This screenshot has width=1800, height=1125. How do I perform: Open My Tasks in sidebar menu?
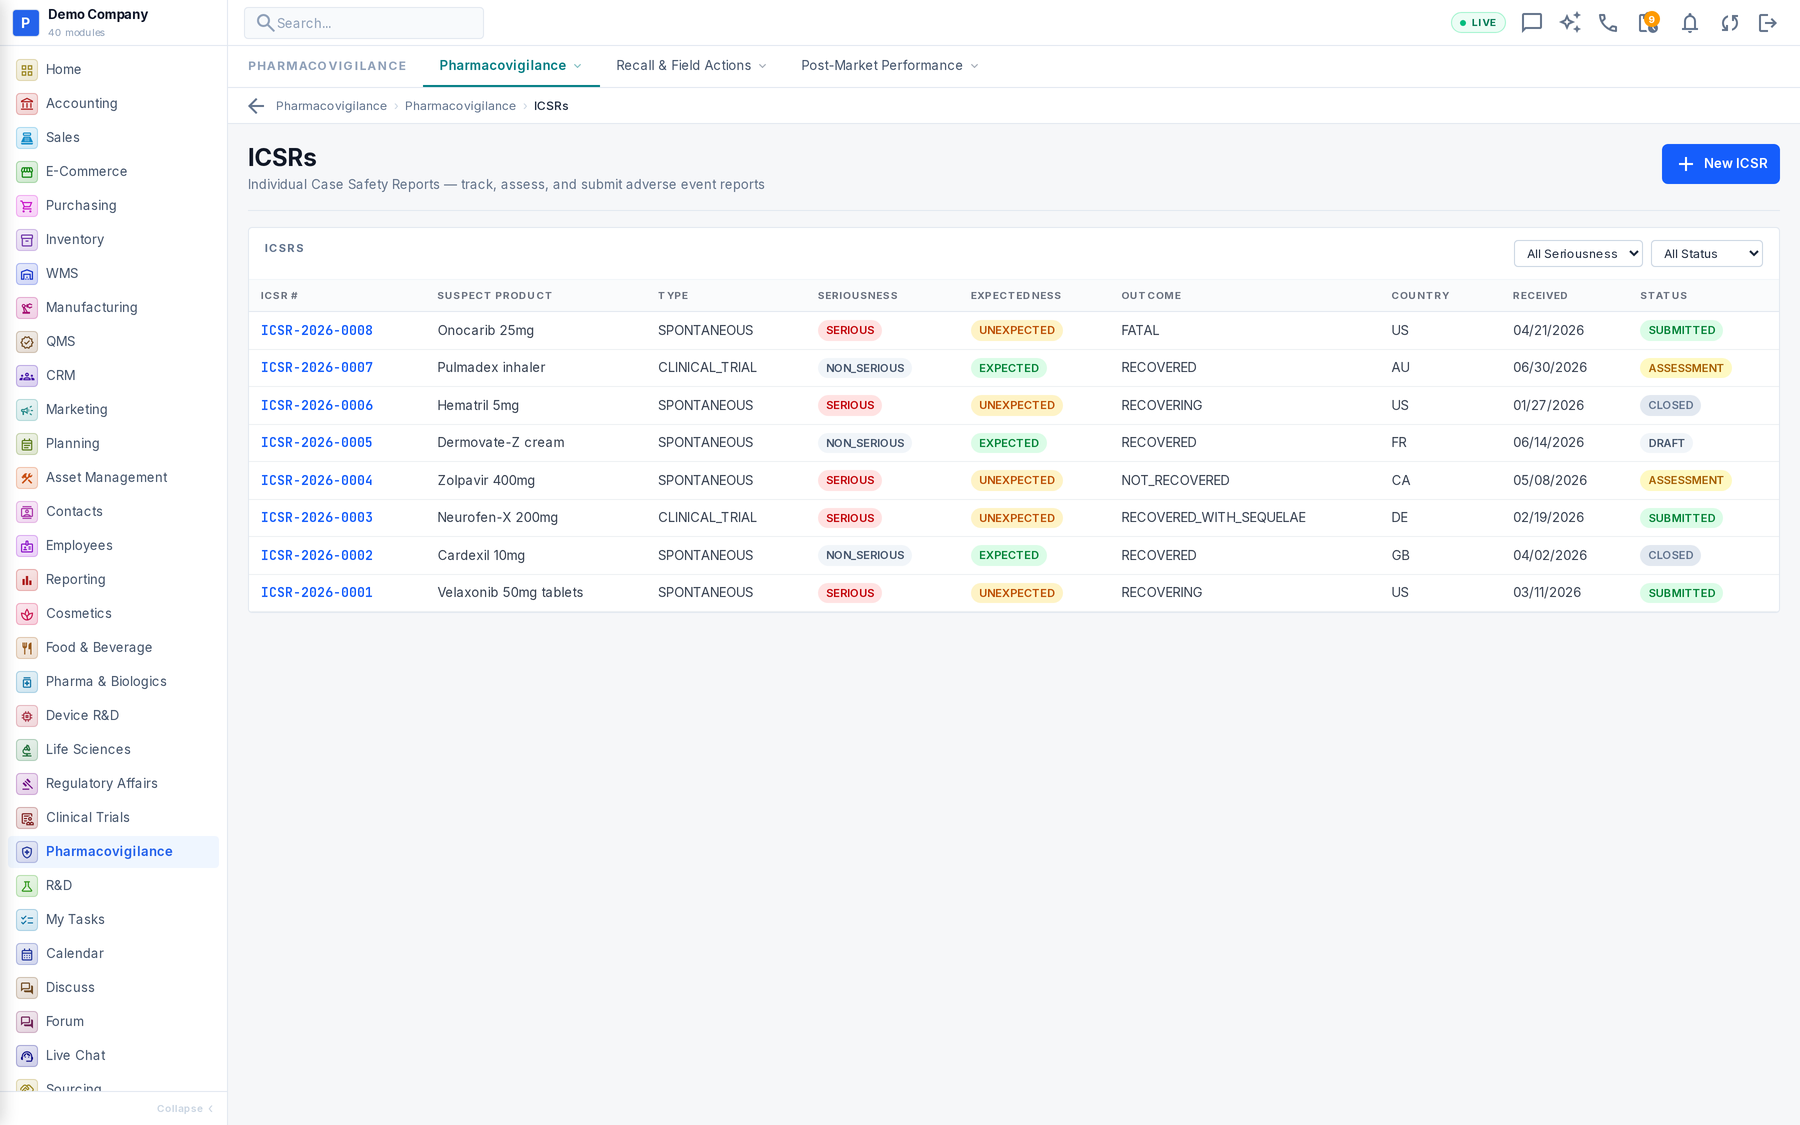[113, 919]
